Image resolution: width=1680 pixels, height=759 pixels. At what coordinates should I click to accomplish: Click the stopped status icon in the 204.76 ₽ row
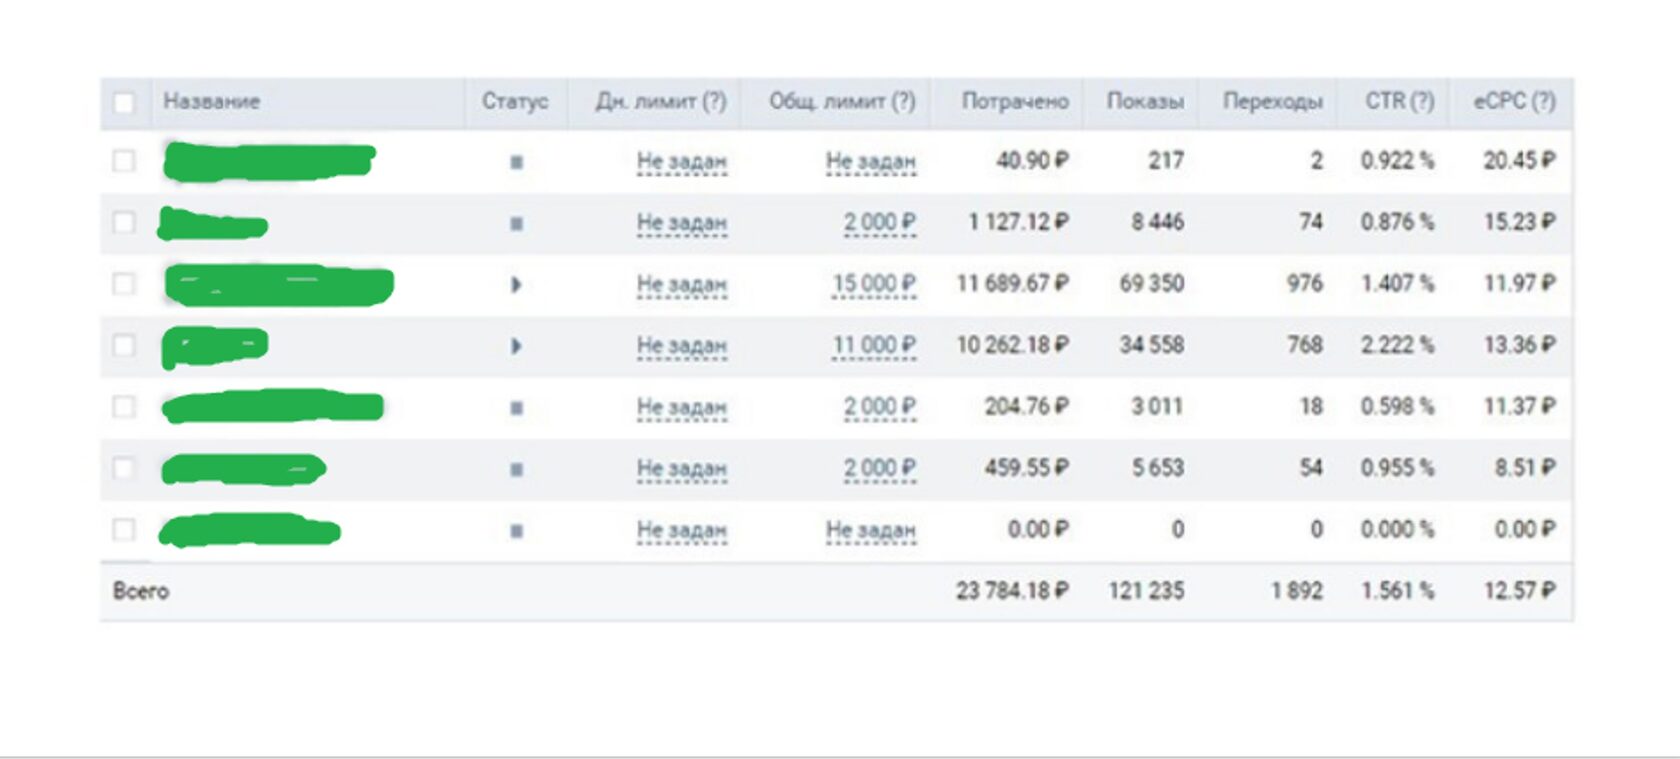click(x=516, y=408)
